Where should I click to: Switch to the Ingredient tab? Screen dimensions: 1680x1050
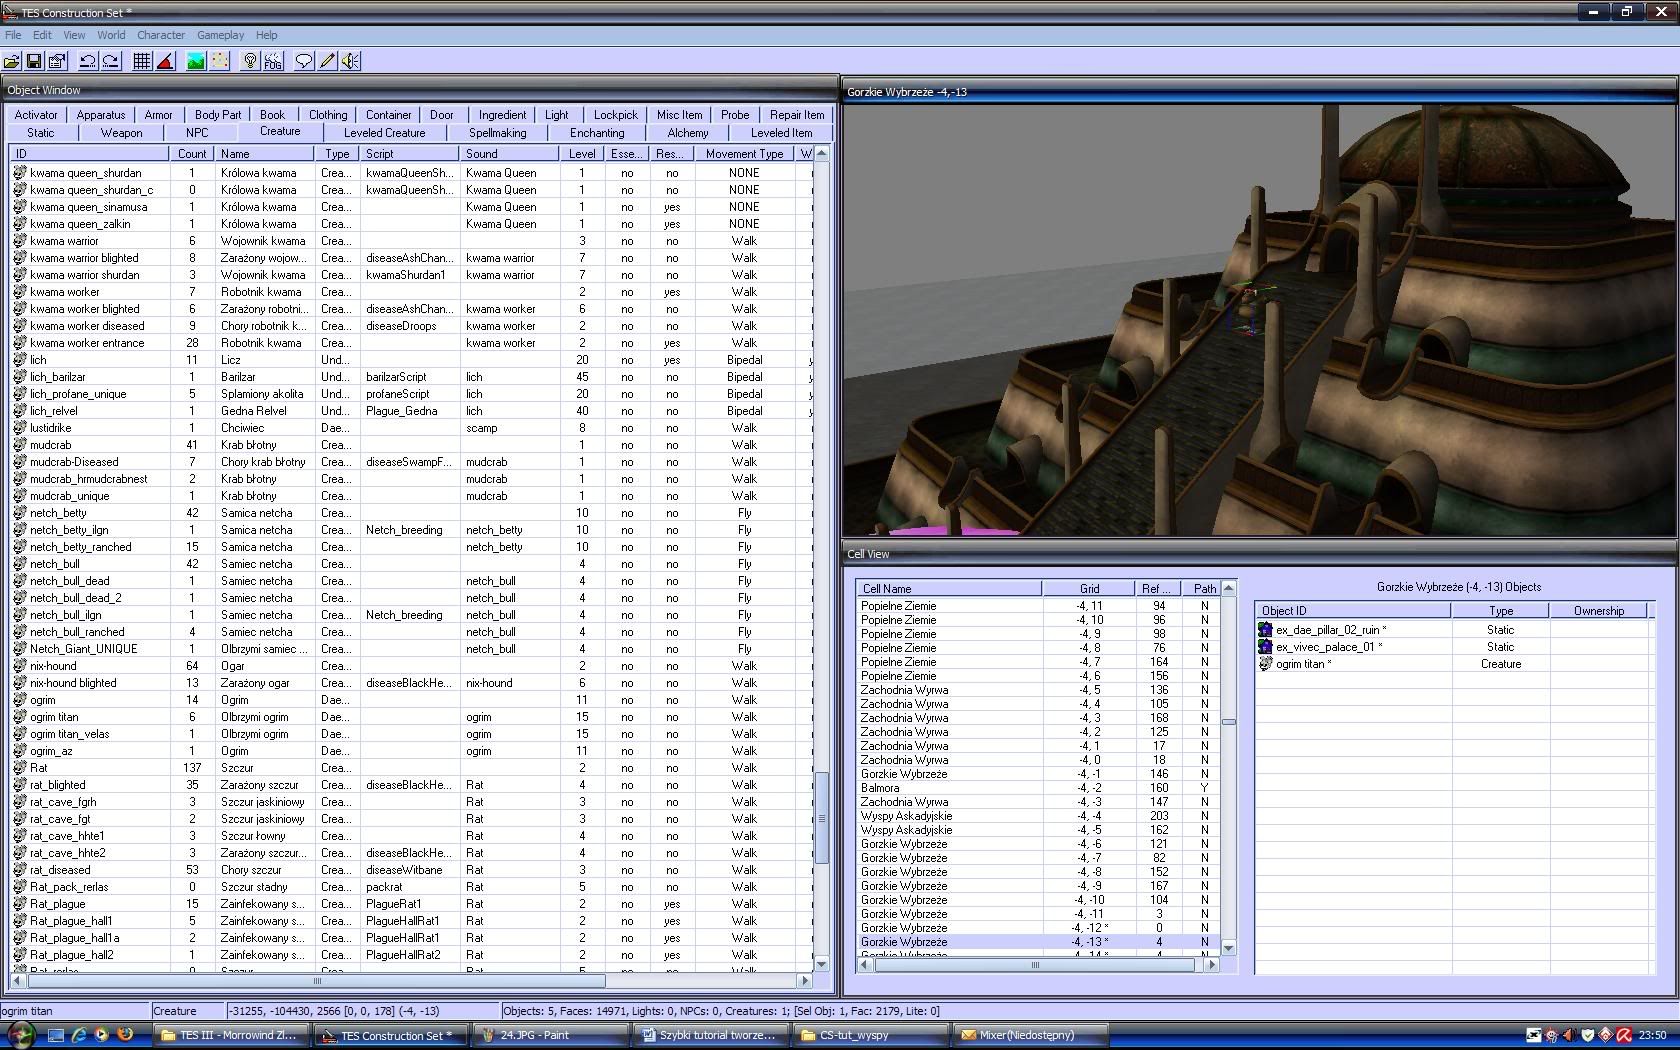click(502, 115)
